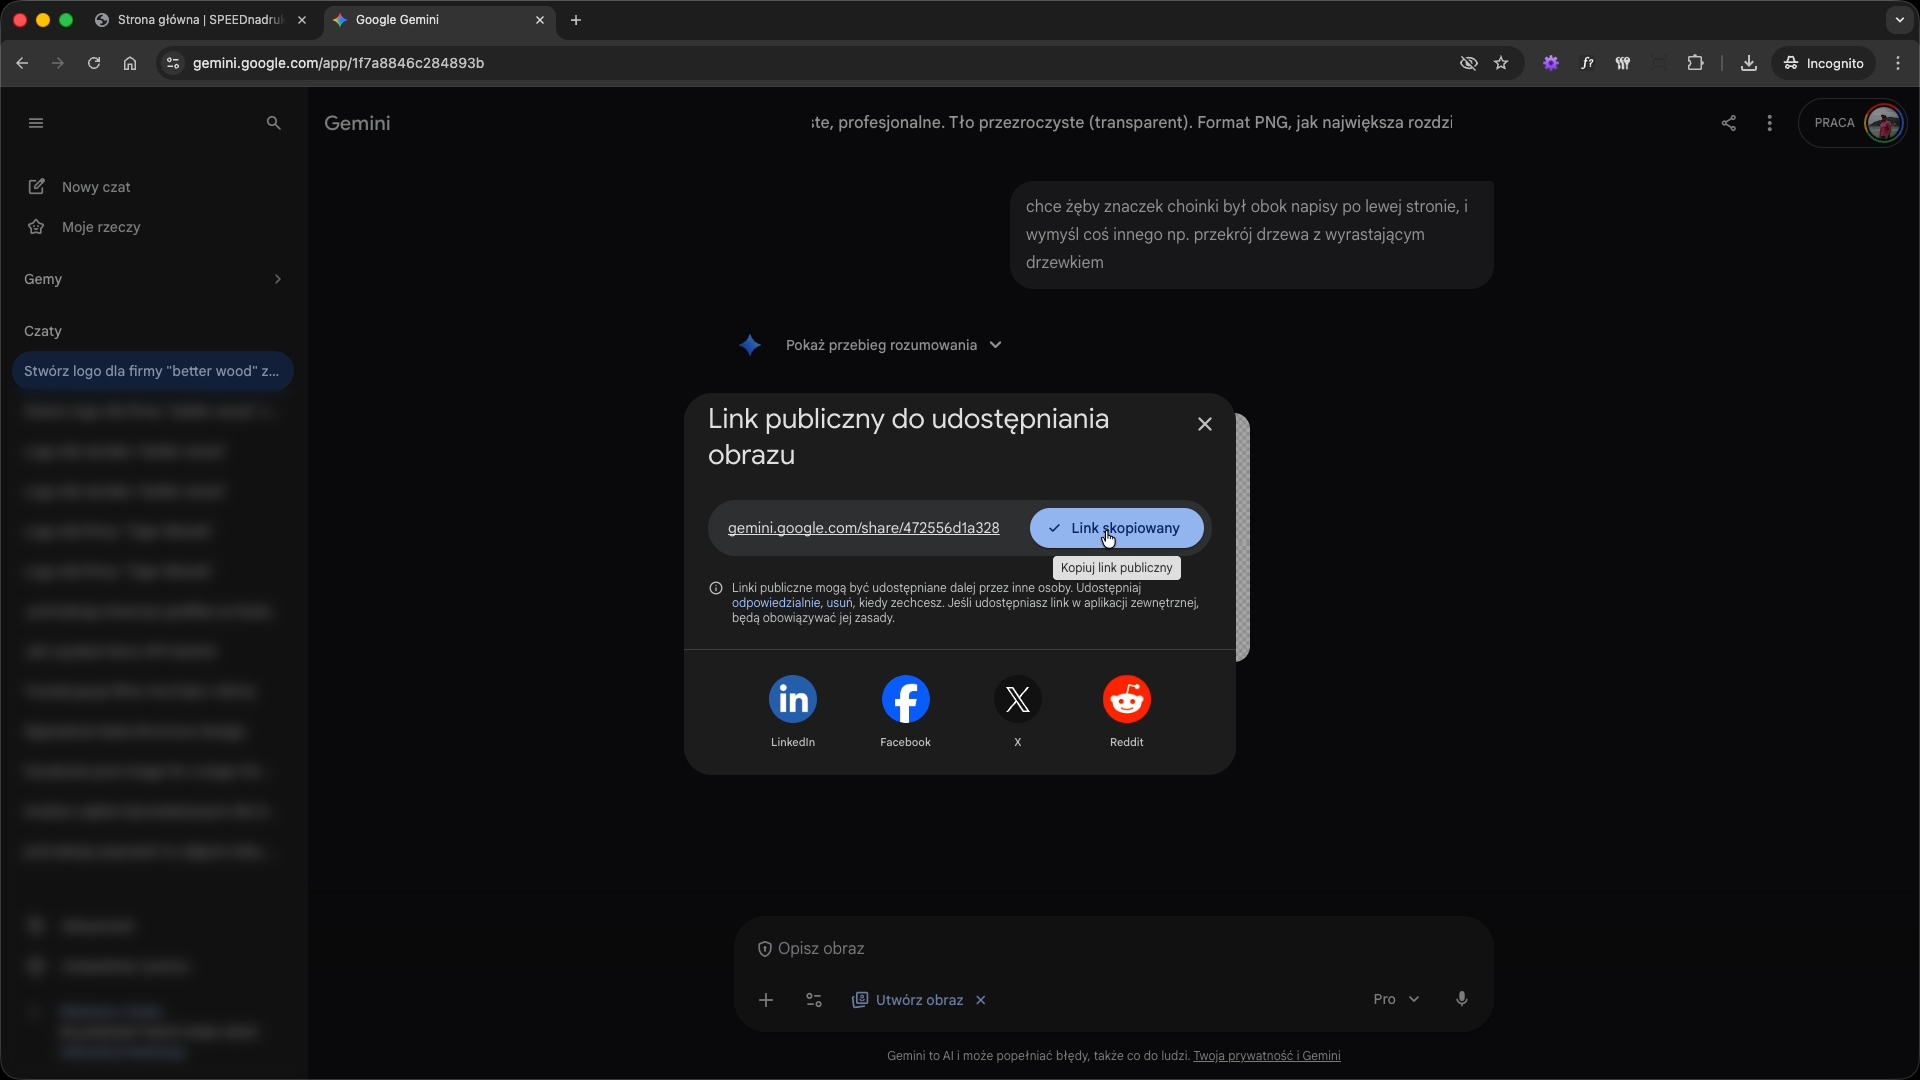Click the microphone icon in prompt box
Screen dimensions: 1920x1080
point(1461,999)
